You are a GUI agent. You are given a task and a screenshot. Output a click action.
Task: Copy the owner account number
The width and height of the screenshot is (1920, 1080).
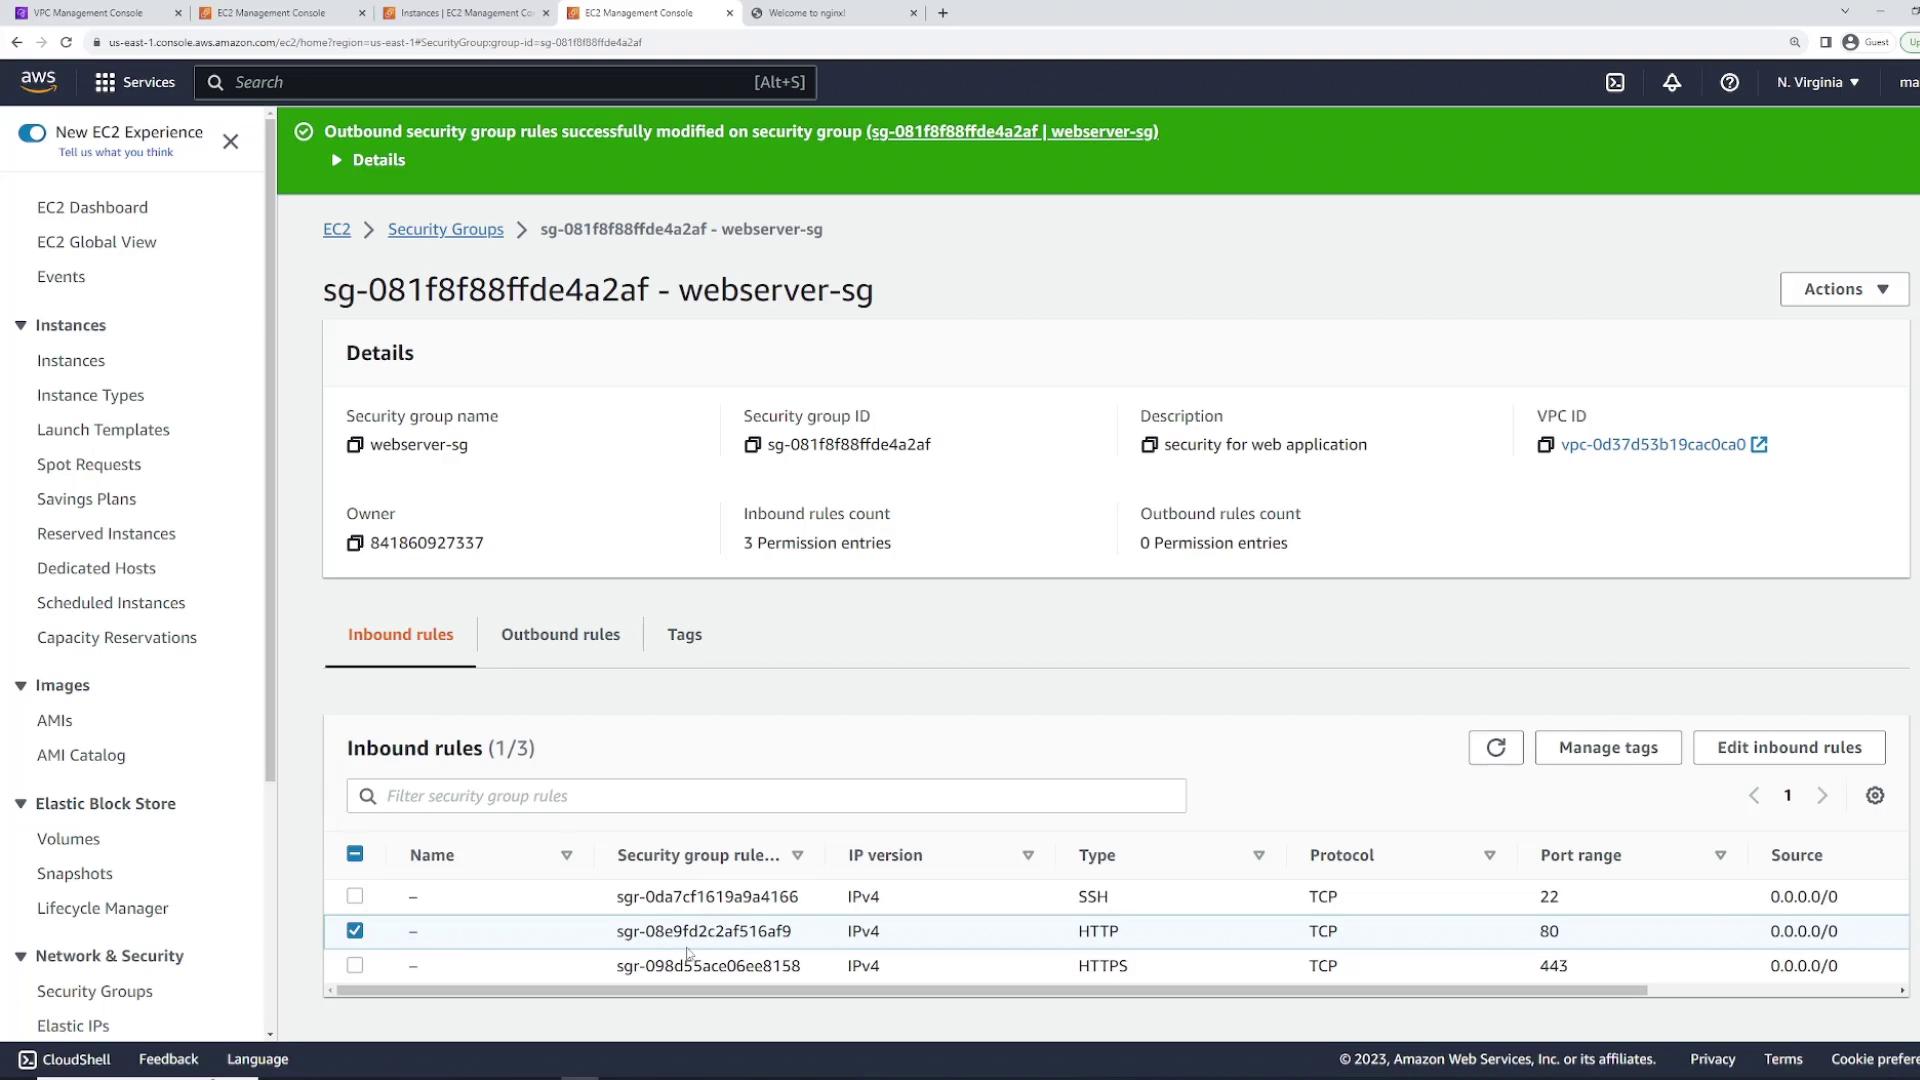click(x=355, y=543)
